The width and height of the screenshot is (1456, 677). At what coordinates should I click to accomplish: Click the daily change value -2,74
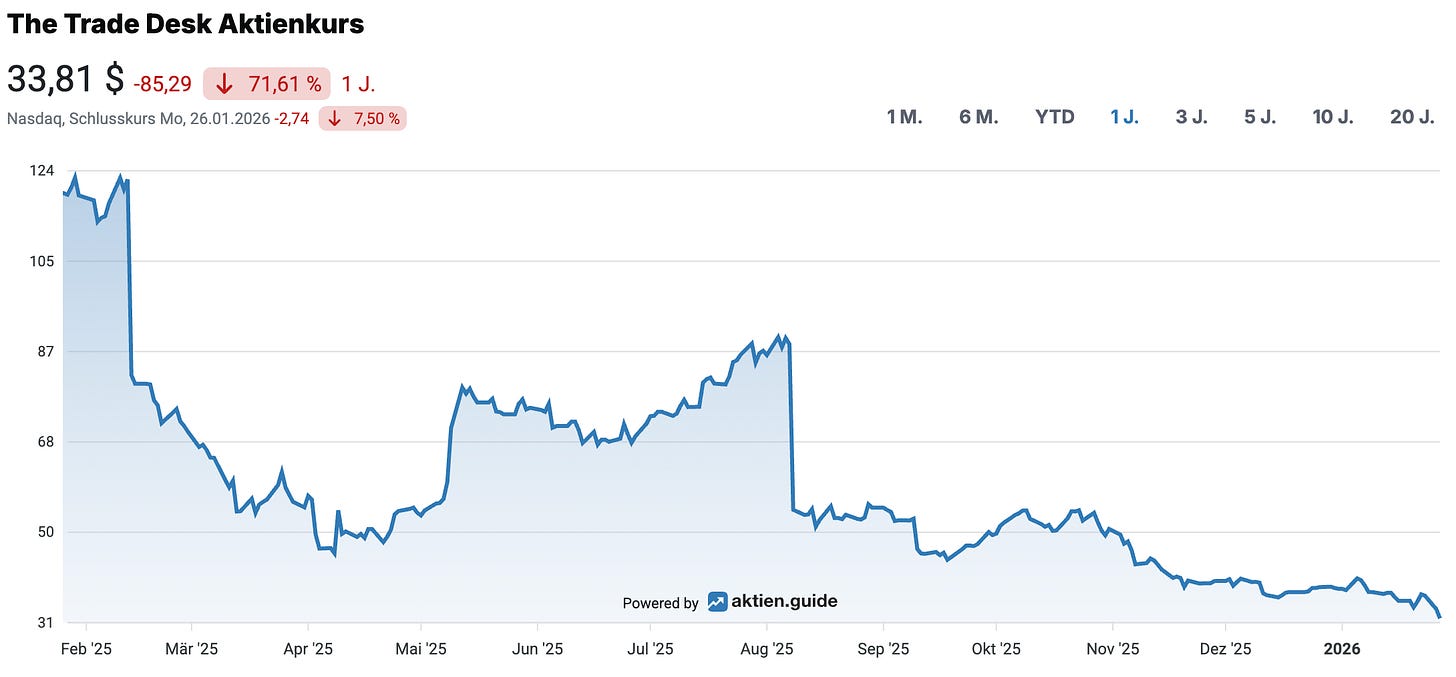292,118
